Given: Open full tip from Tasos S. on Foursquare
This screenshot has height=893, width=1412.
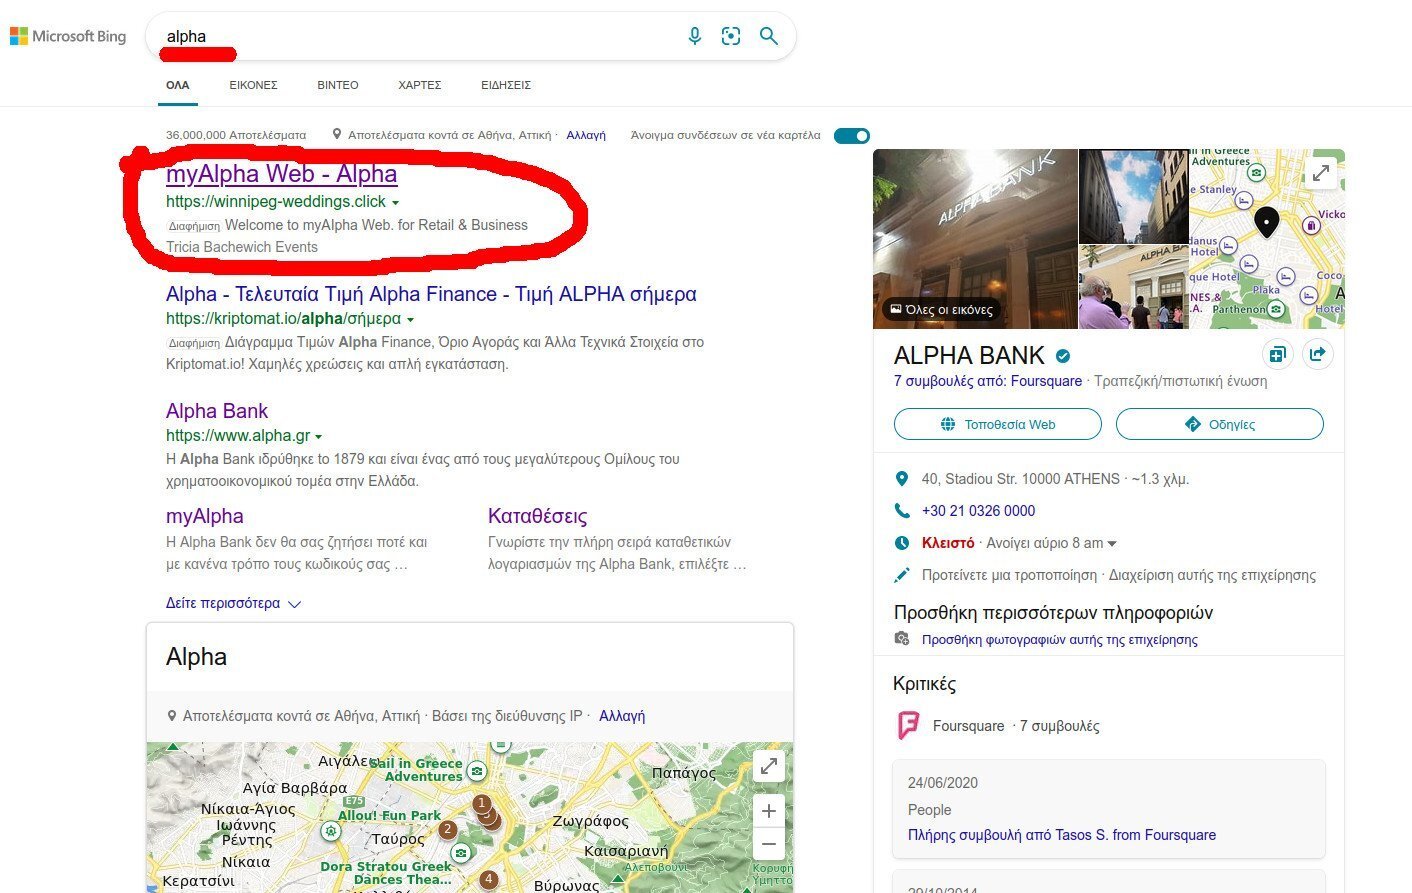Looking at the screenshot, I should 1062,835.
